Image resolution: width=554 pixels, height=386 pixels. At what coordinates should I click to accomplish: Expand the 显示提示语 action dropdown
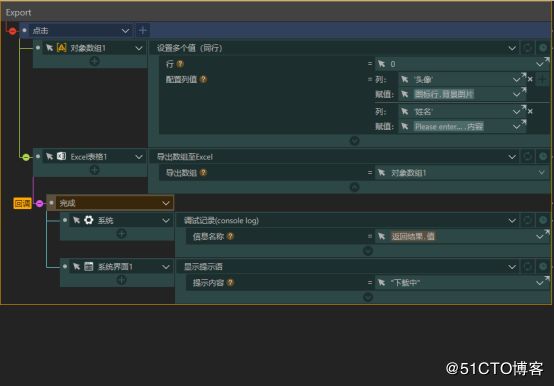click(x=512, y=267)
